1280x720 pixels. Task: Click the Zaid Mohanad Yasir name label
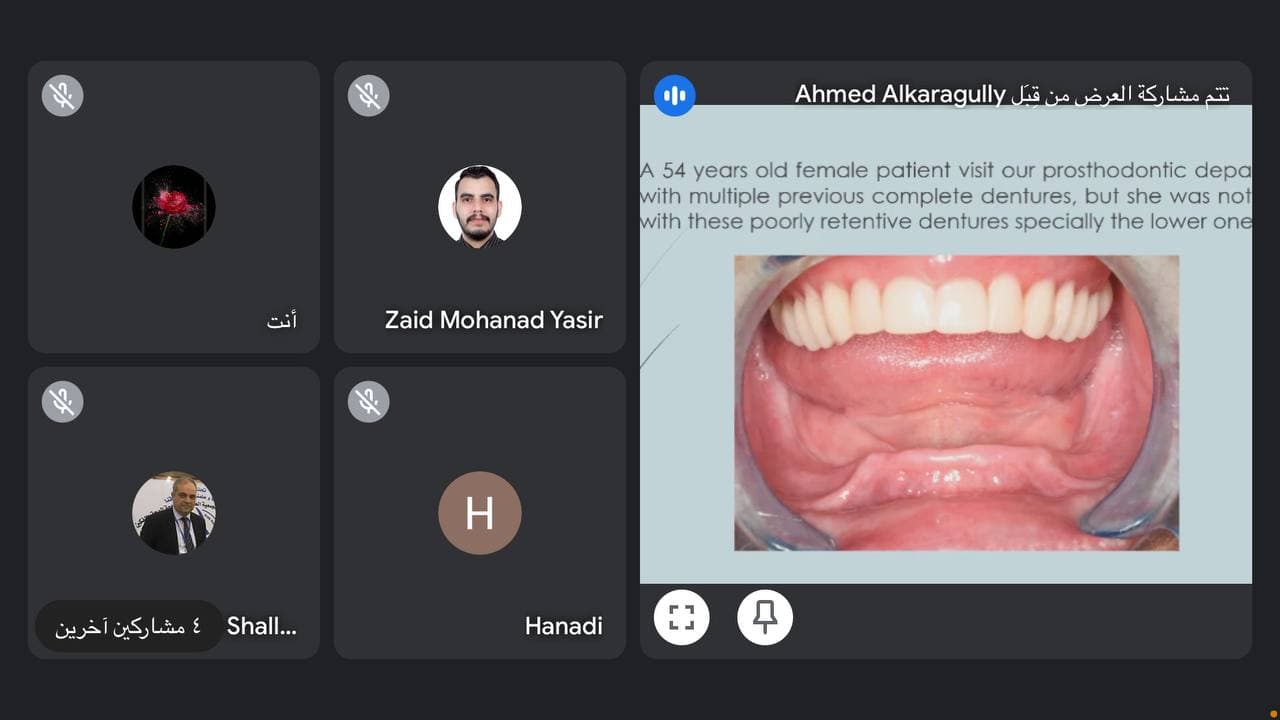(494, 320)
